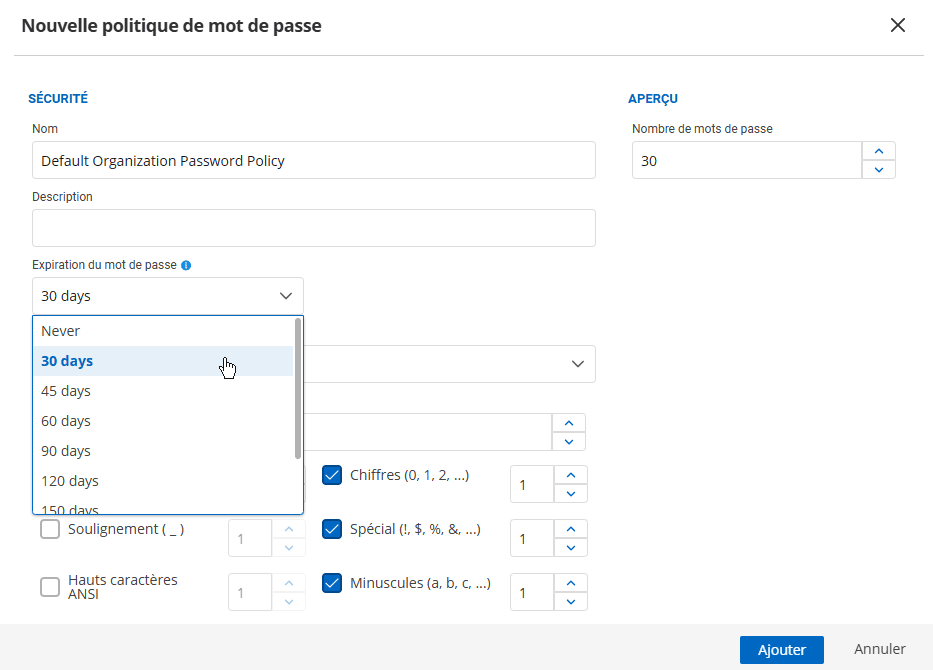Click the up arrow on the Souligement counter
Screen dimensions: 933x670
pyautogui.click(x=290, y=527)
